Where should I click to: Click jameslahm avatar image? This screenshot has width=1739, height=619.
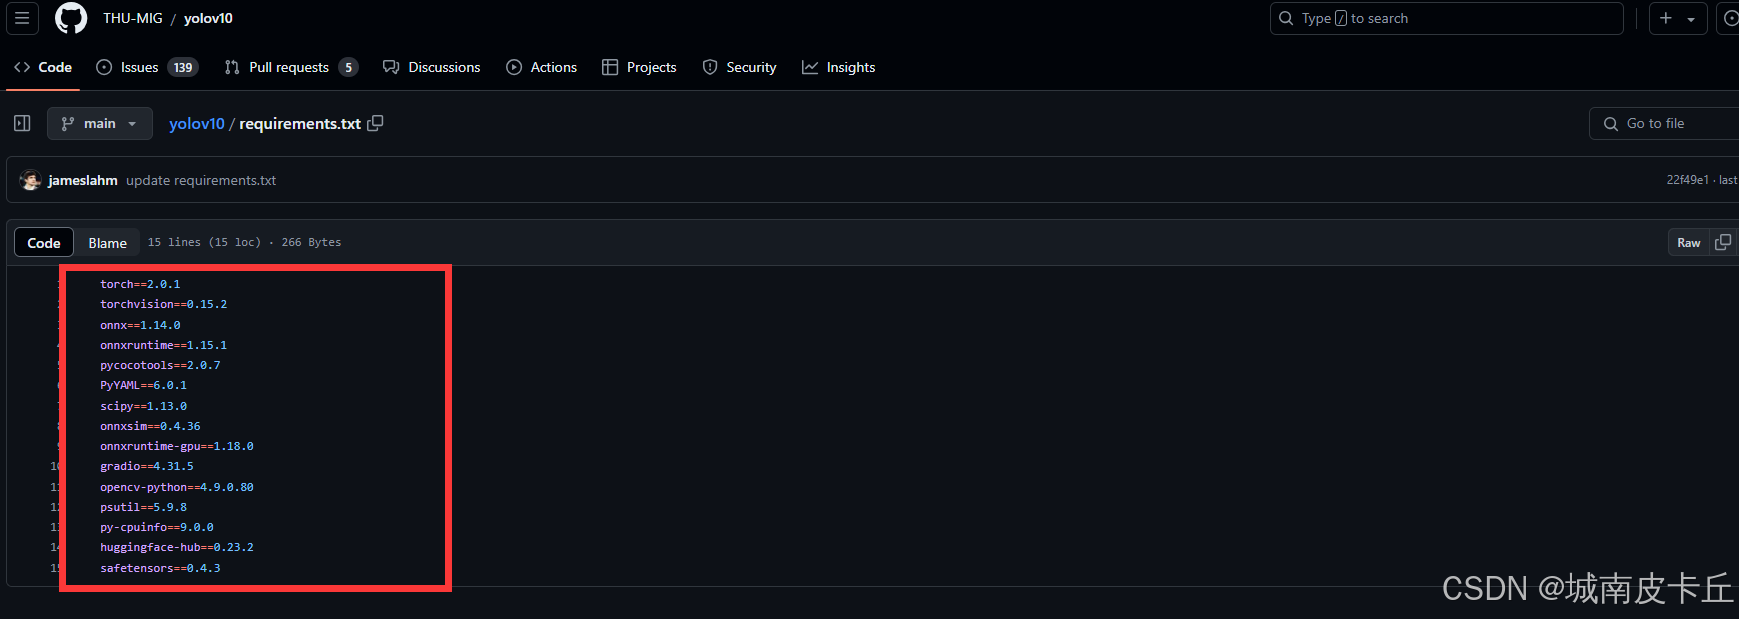pyautogui.click(x=31, y=180)
